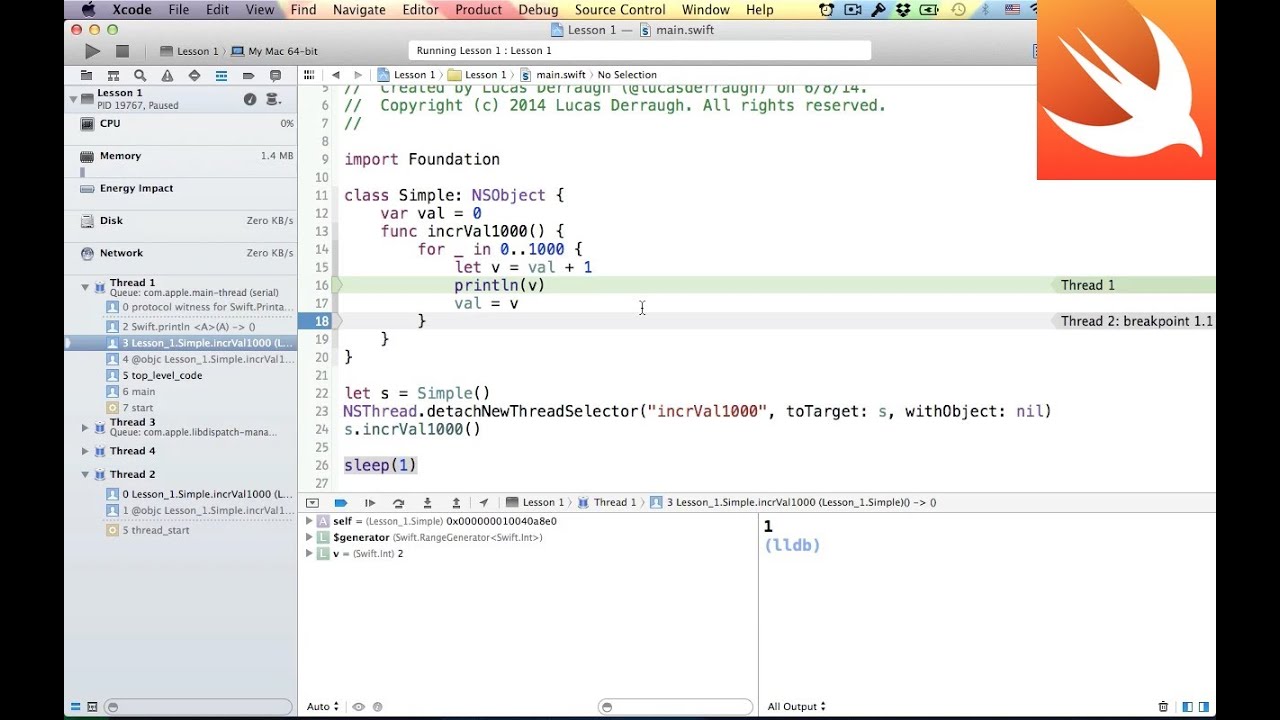This screenshot has height=720, width=1280.
Task: Click the line 18 gutter number
Action: click(x=320, y=321)
